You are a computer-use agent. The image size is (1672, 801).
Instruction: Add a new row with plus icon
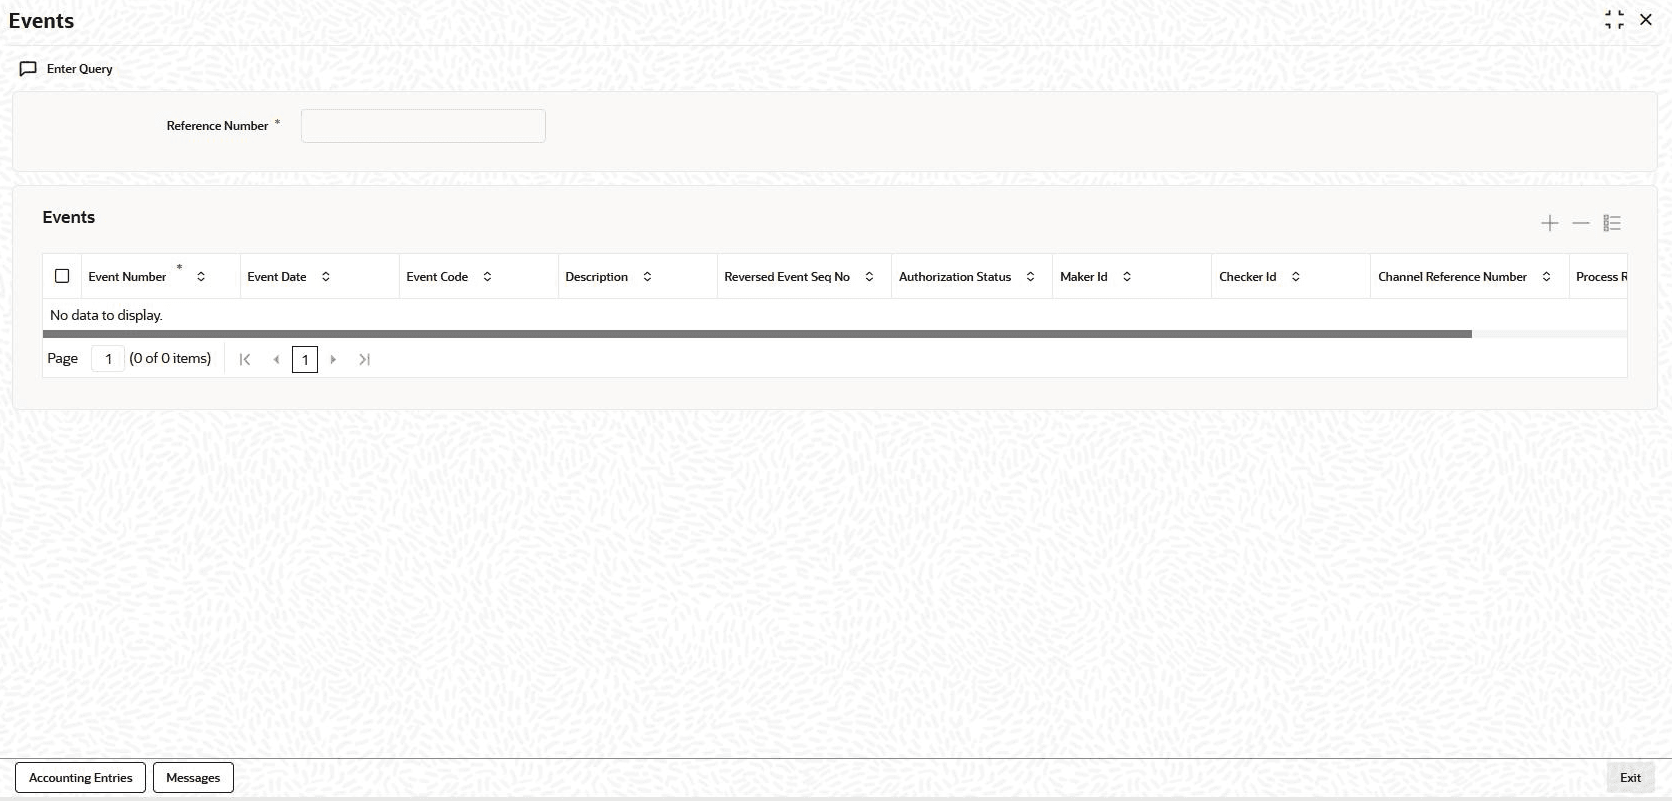click(x=1549, y=223)
